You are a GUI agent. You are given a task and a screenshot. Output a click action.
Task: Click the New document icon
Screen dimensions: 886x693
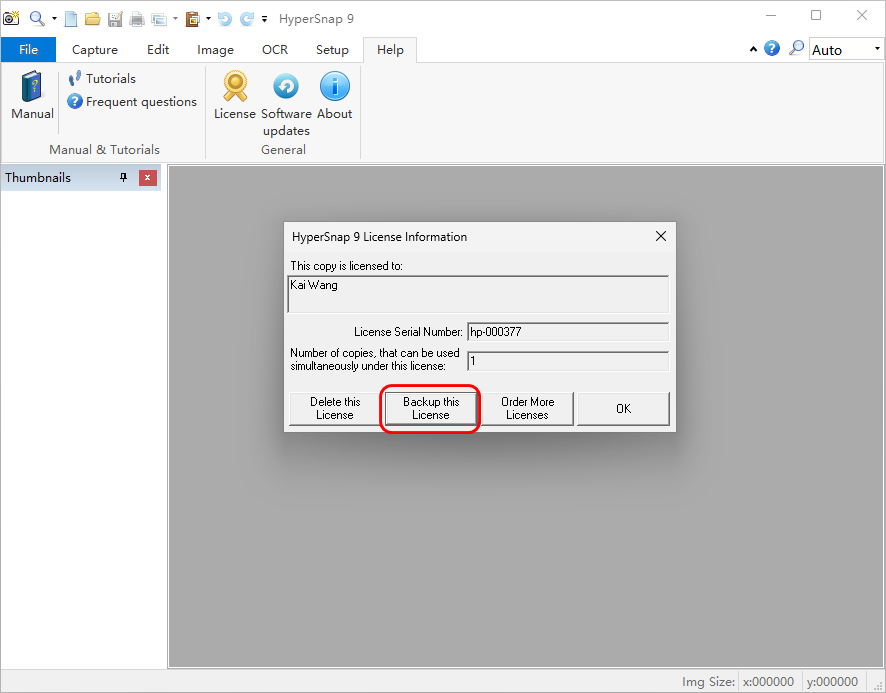coord(71,19)
